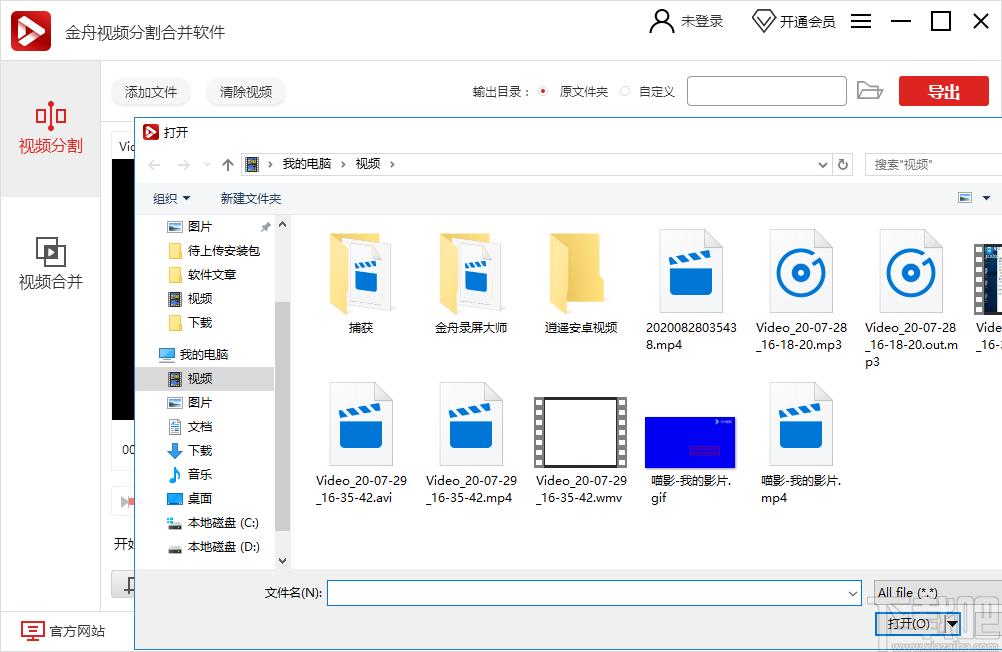Select Video_20-07-28_16-18-20.out.mp3 file
1002x652 pixels.
tap(911, 299)
